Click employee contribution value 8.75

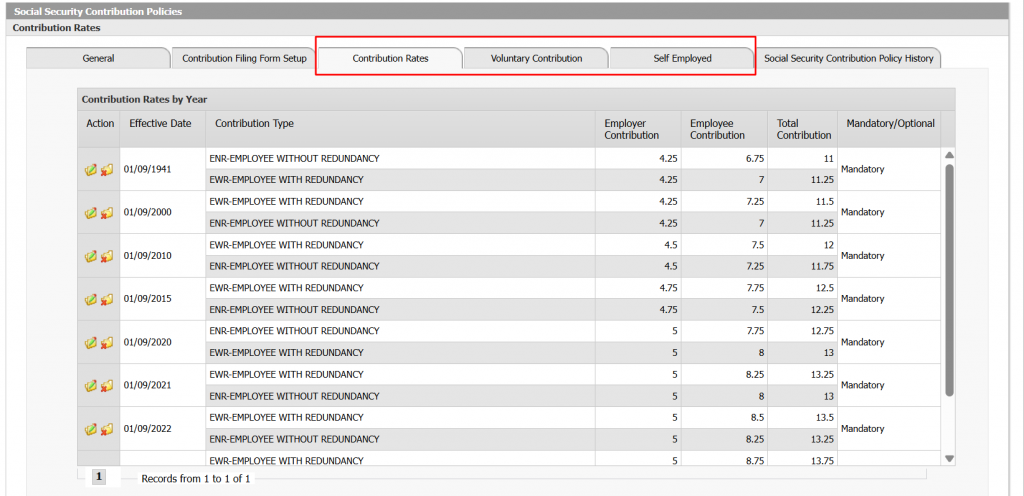click(754, 461)
